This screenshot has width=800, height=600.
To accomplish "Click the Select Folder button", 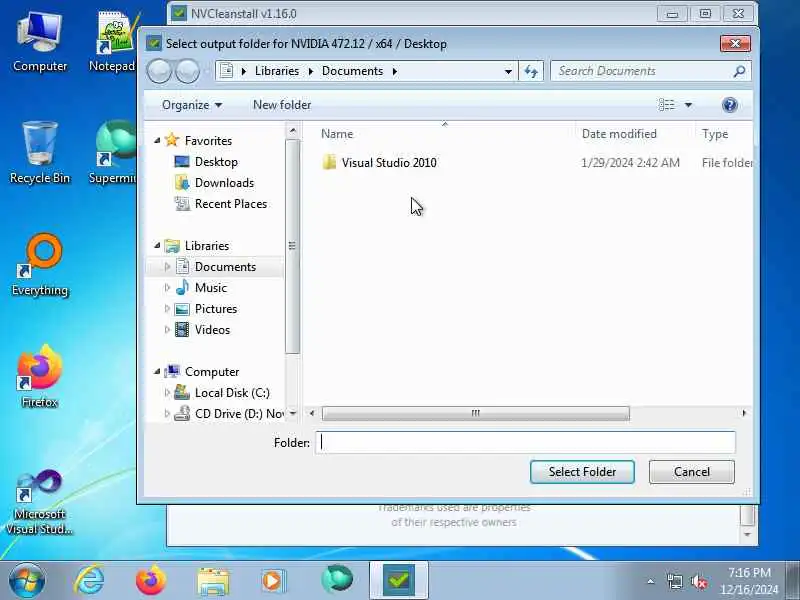I will click(582, 471).
